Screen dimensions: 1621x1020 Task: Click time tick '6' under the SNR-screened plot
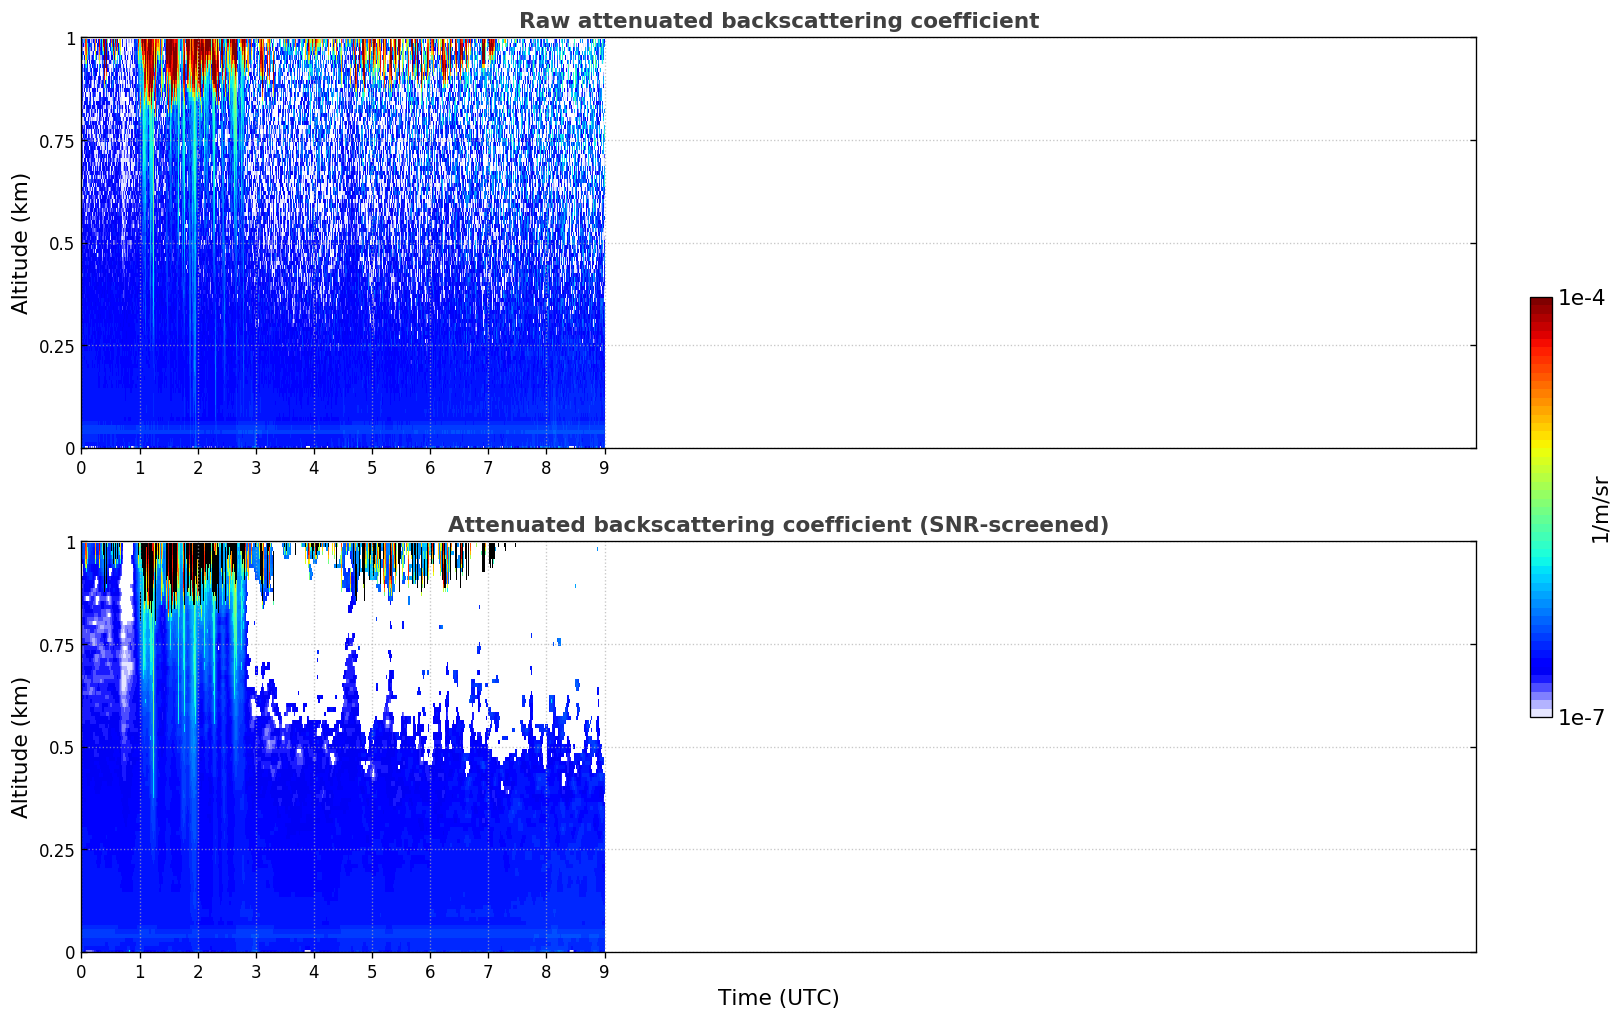430,971
